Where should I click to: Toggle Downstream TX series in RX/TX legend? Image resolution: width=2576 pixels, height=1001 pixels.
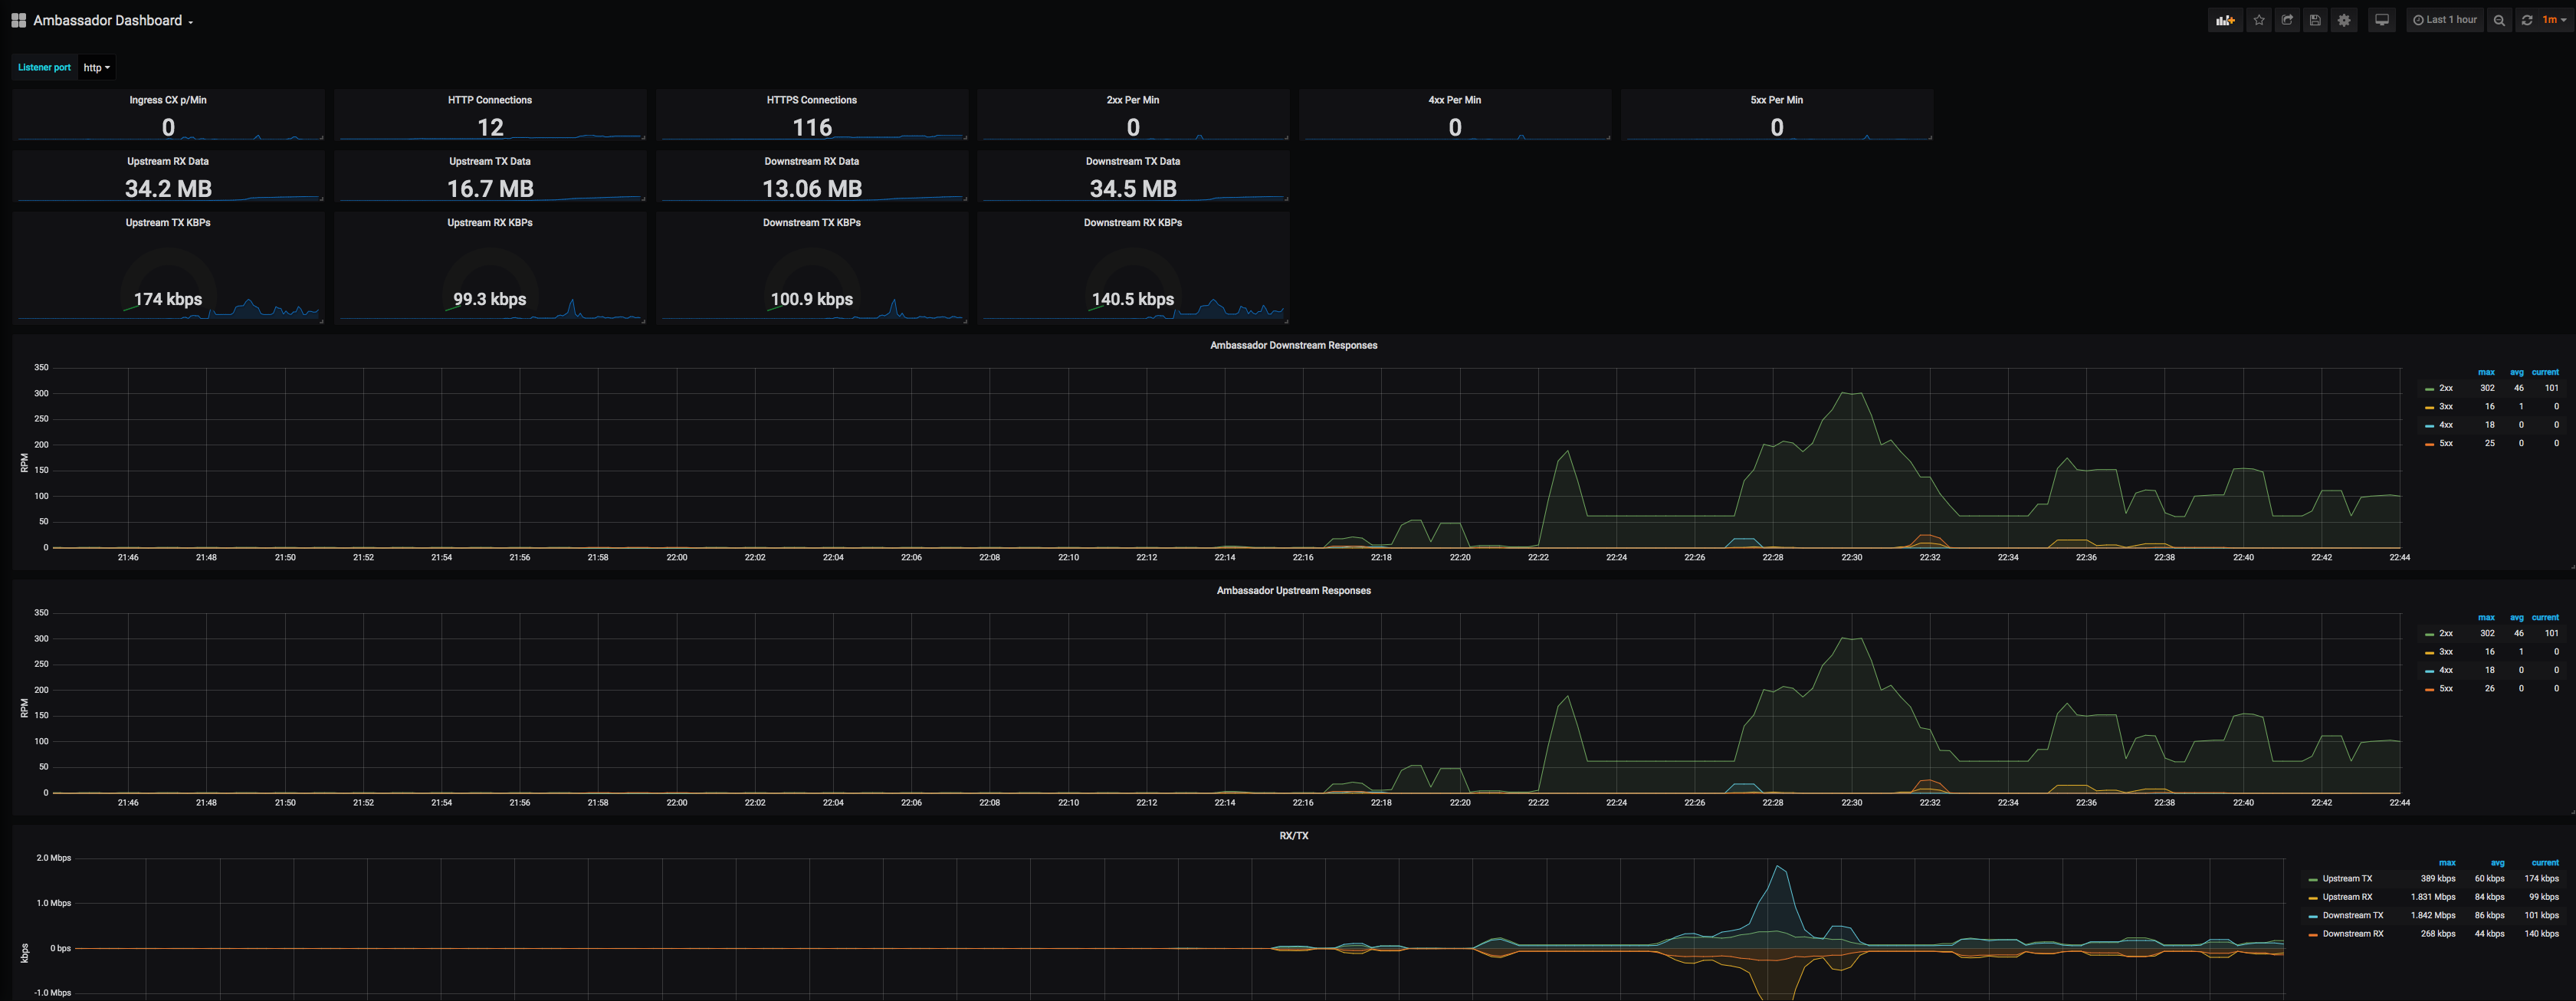click(x=2352, y=916)
